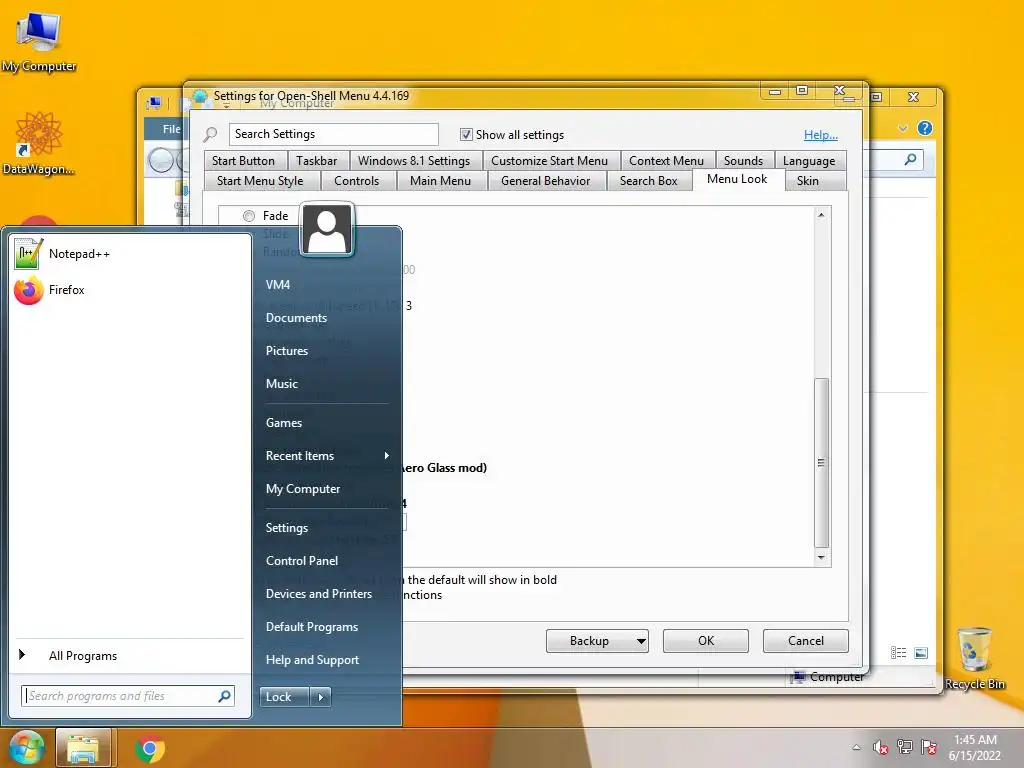Screen dimensions: 1024x768
Task: Switch Explorer to details view icon
Action: tap(899, 652)
